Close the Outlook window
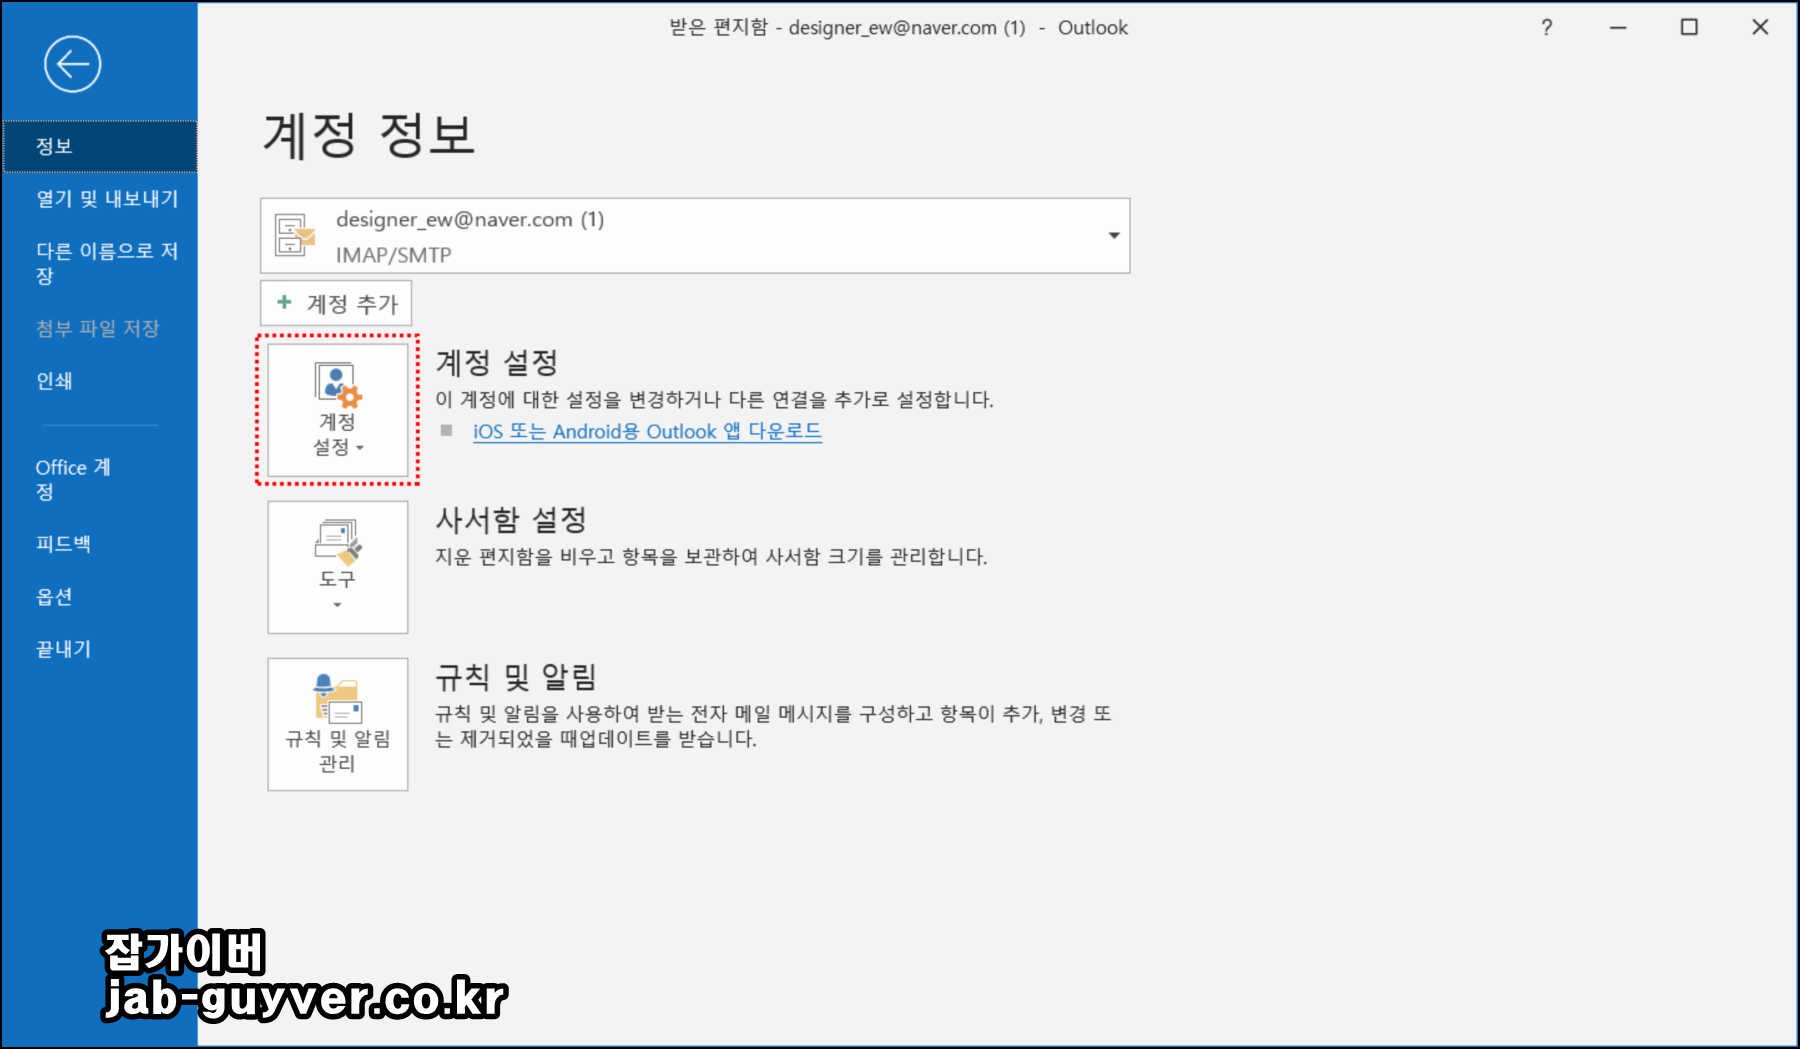 pos(1760,28)
